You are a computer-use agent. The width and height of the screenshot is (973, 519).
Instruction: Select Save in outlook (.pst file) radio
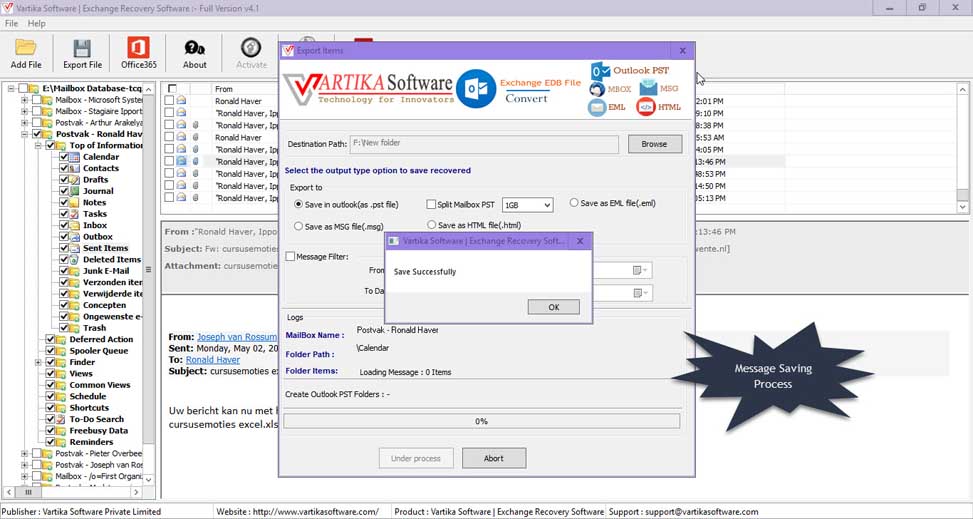298,204
